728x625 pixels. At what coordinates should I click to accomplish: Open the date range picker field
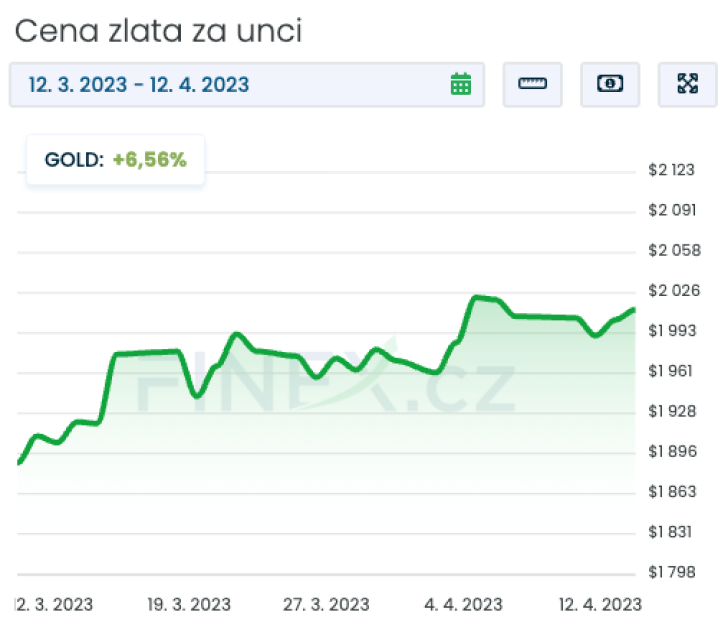point(247,85)
